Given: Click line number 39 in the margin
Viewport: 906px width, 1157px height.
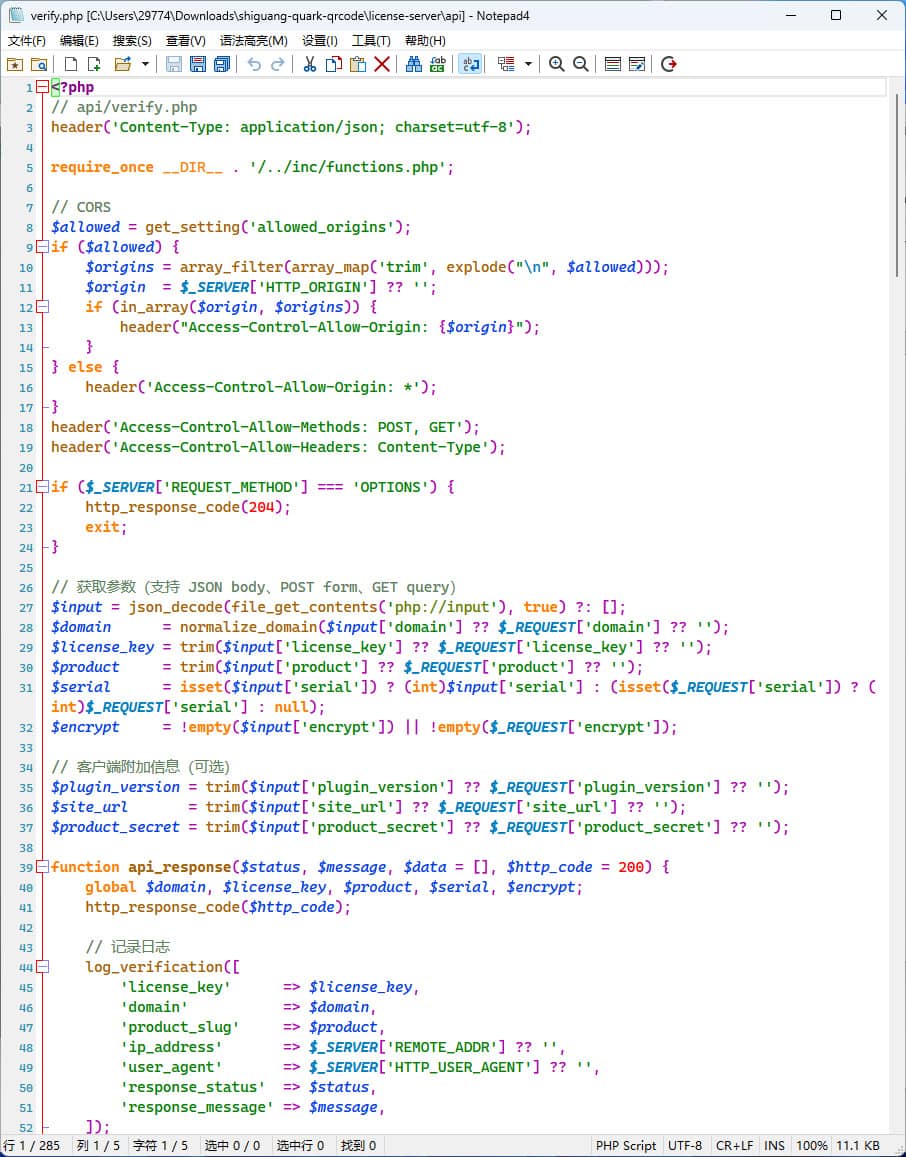Looking at the screenshot, I should (x=26, y=867).
